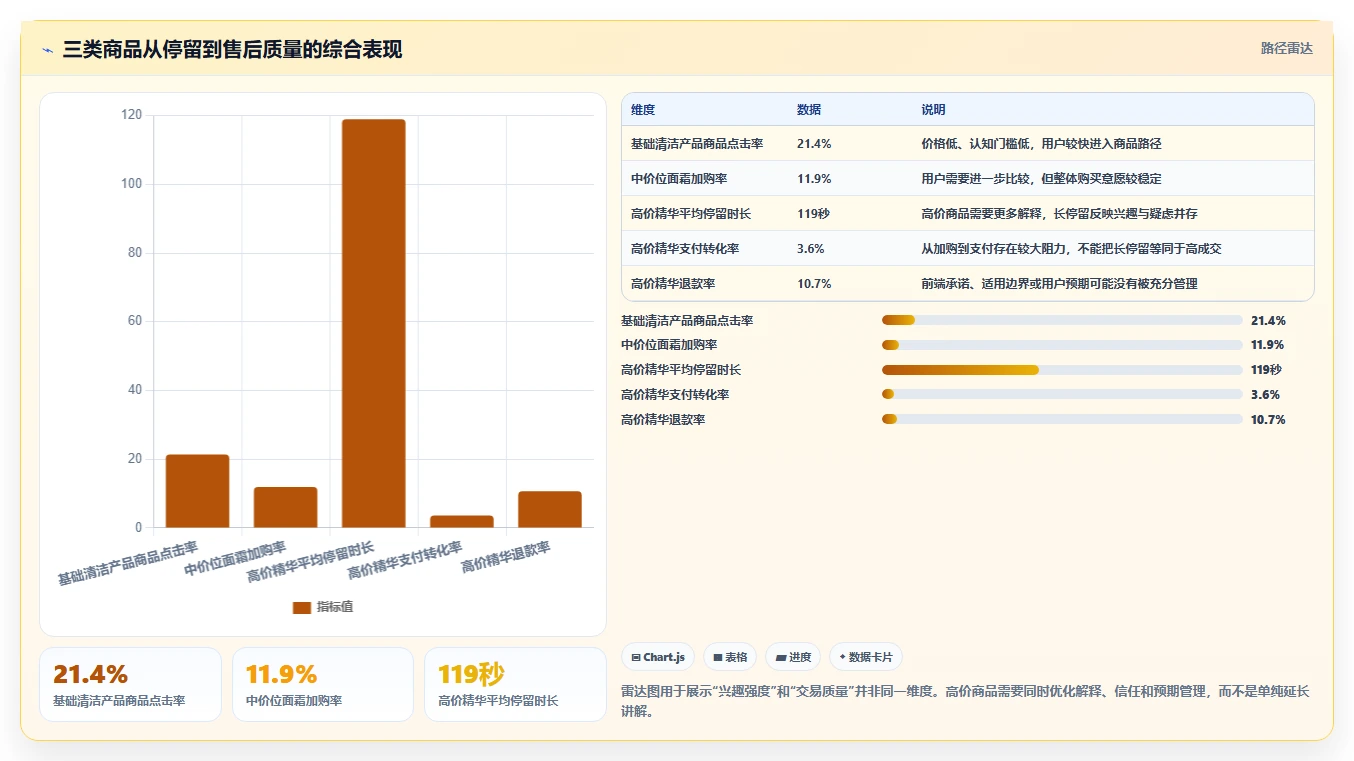1354x761 pixels.
Task: Select the 表格 tag chip
Action: pos(730,657)
